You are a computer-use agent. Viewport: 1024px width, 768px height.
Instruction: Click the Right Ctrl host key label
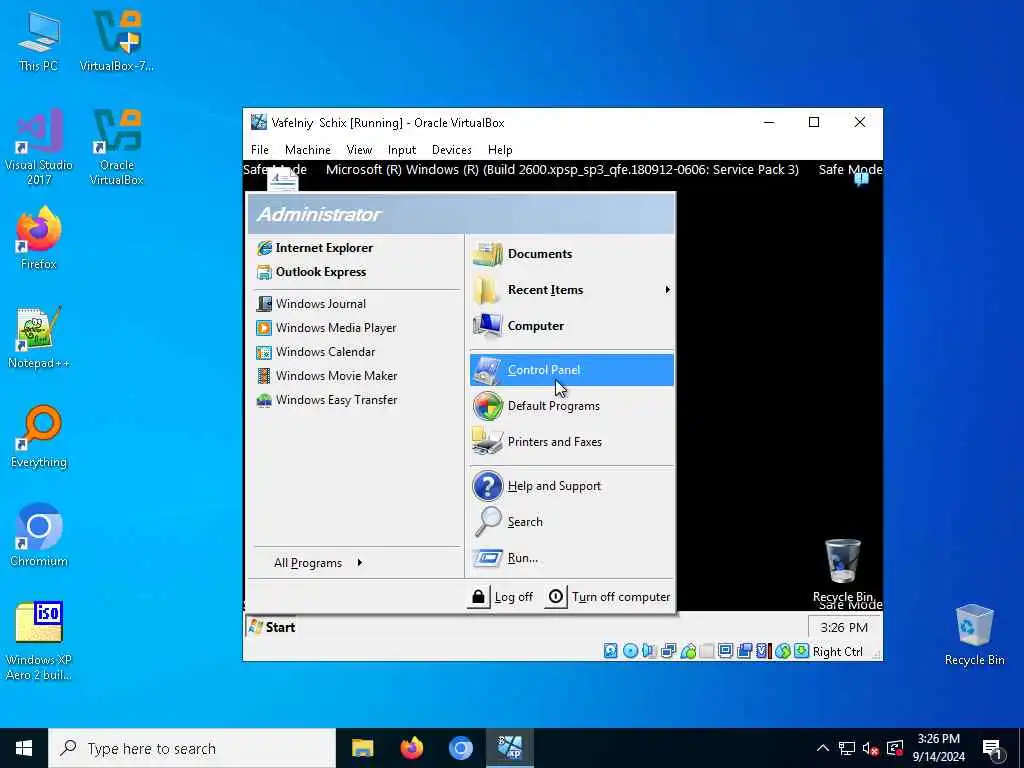(838, 652)
